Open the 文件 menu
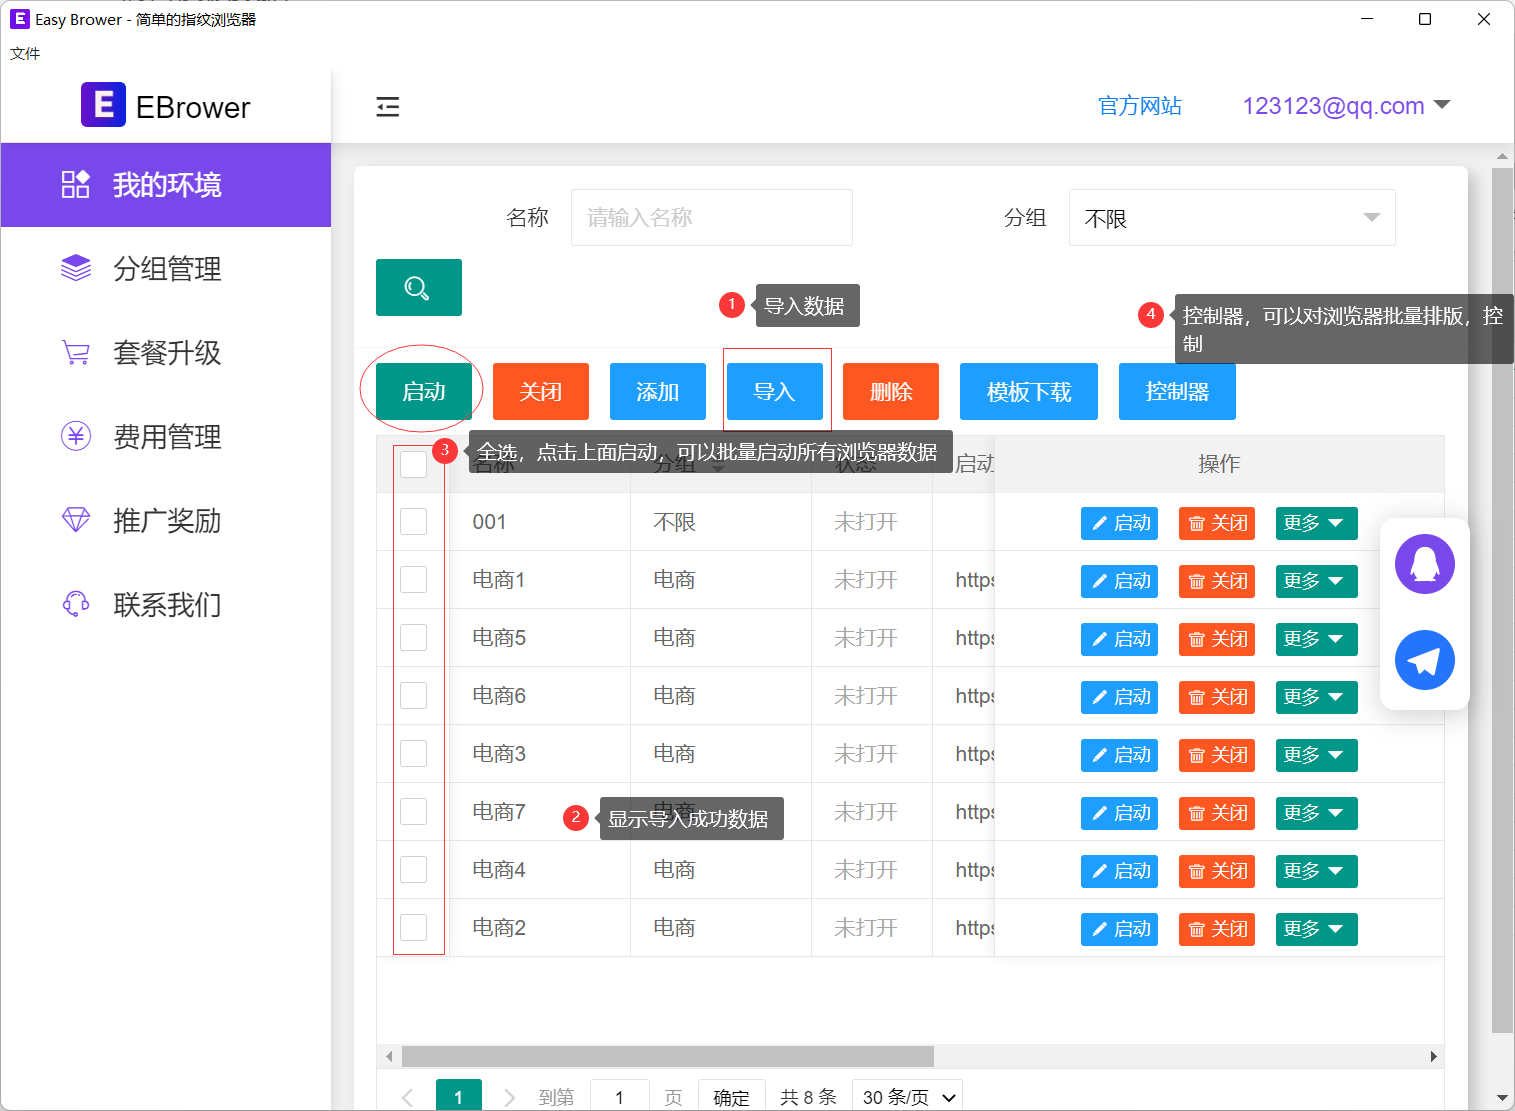 25,53
